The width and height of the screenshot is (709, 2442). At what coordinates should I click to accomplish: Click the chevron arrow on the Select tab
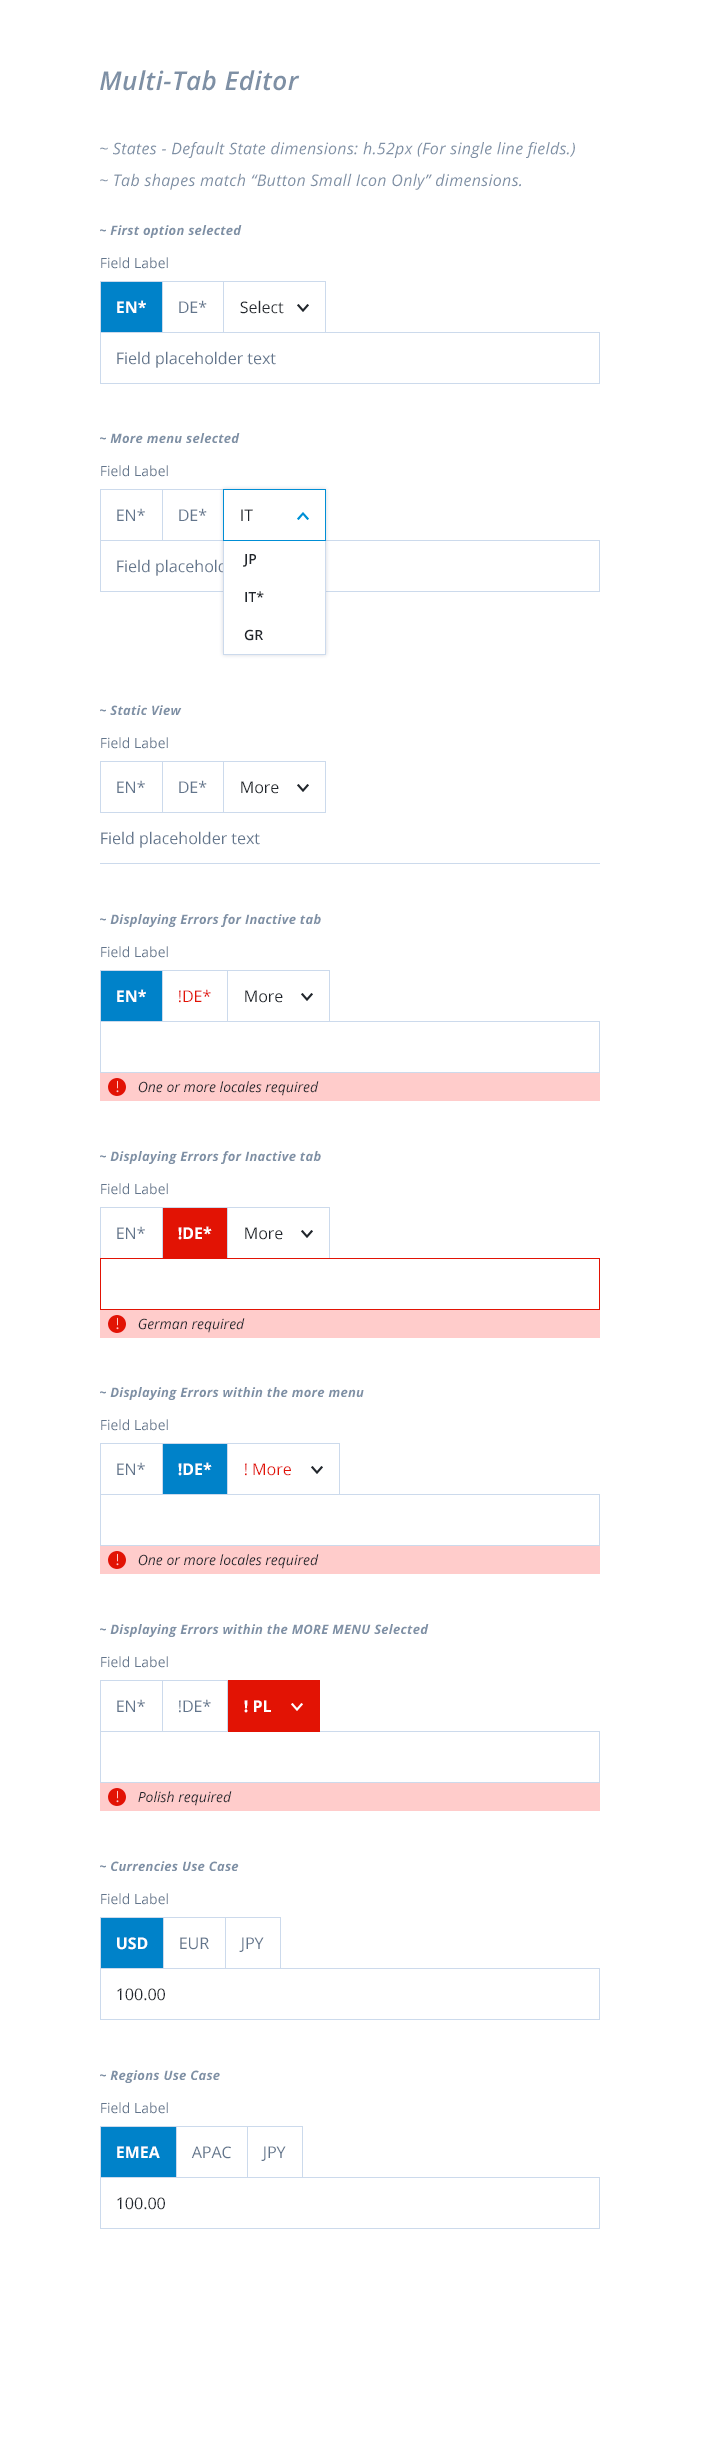pos(304,307)
